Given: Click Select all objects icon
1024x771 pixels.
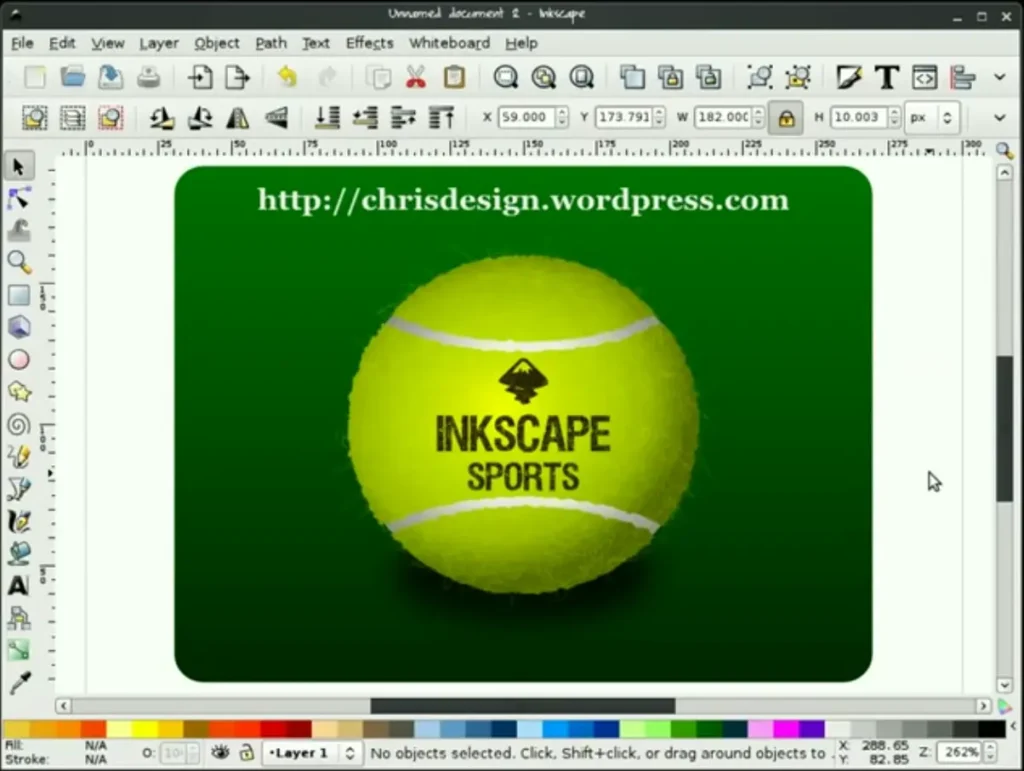Looking at the screenshot, I should (35, 118).
